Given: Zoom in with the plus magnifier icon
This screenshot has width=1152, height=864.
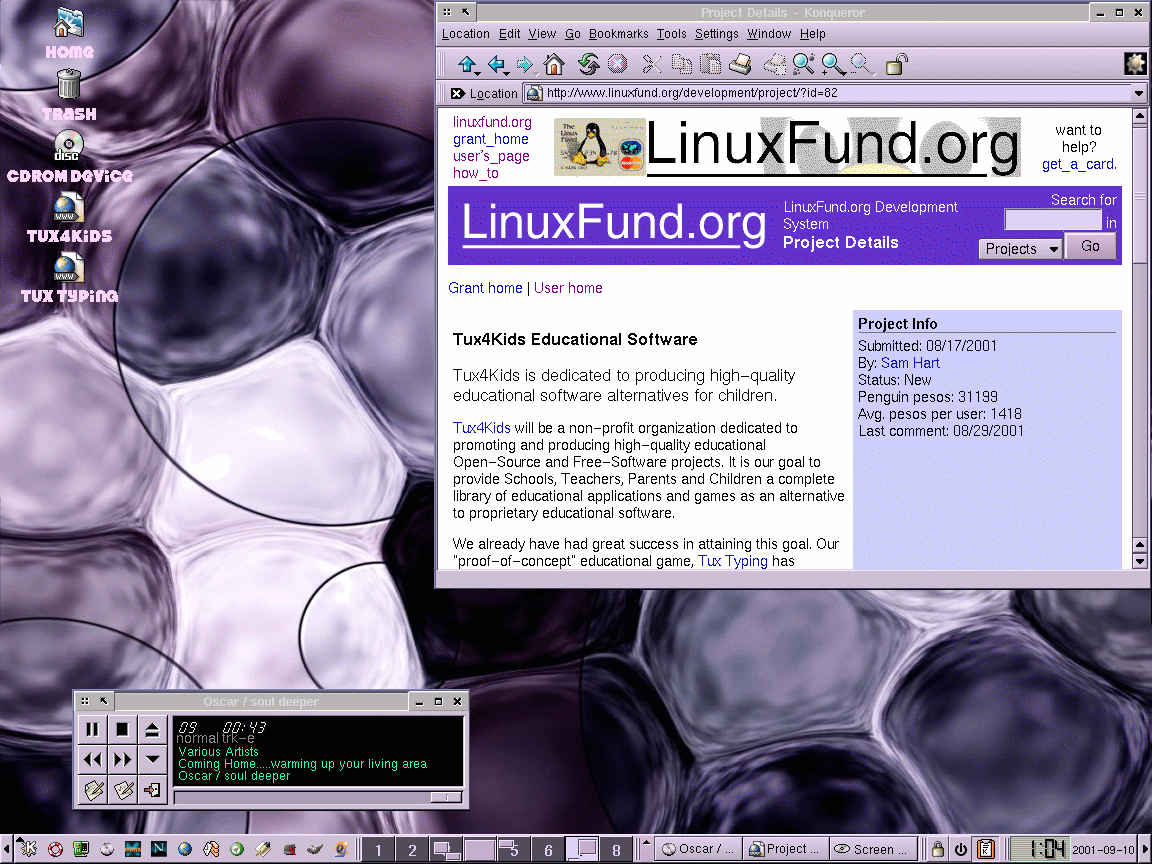Looking at the screenshot, I should pos(832,65).
